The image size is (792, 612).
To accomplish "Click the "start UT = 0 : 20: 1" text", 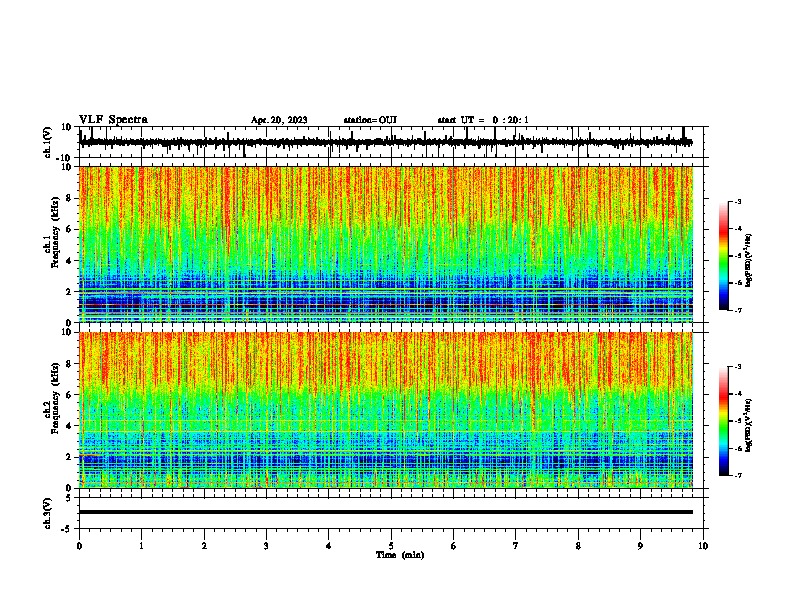I will click(x=483, y=120).
